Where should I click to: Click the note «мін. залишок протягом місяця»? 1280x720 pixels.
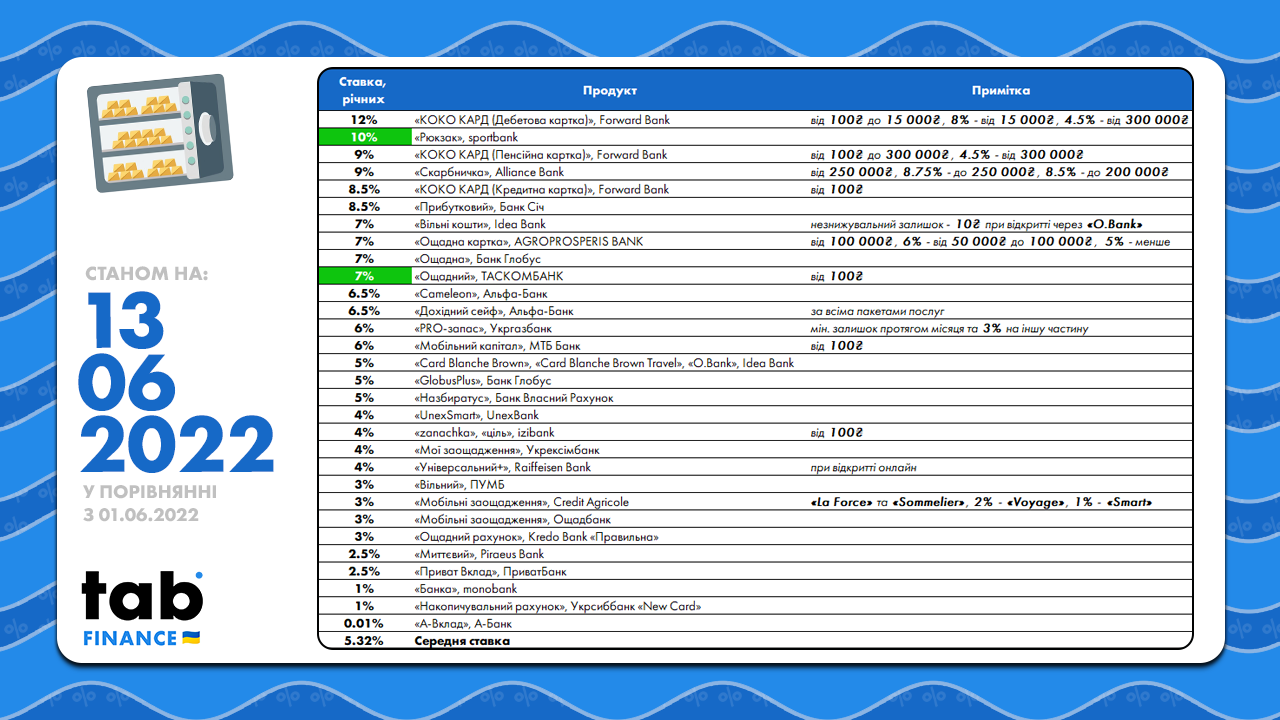[949, 328]
